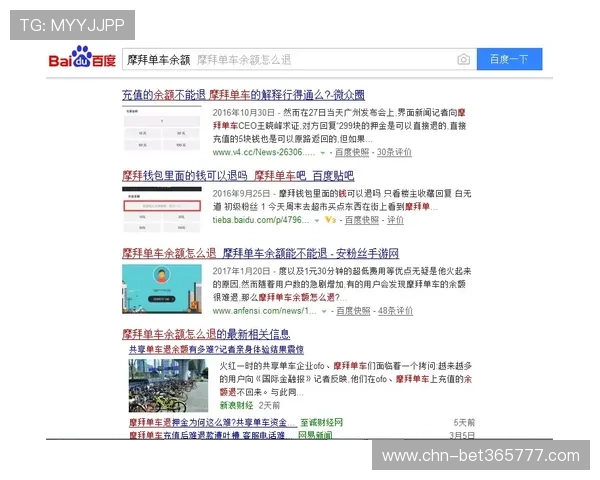Open camera image search icon
The height and width of the screenshot is (480, 600).
[x=463, y=59]
